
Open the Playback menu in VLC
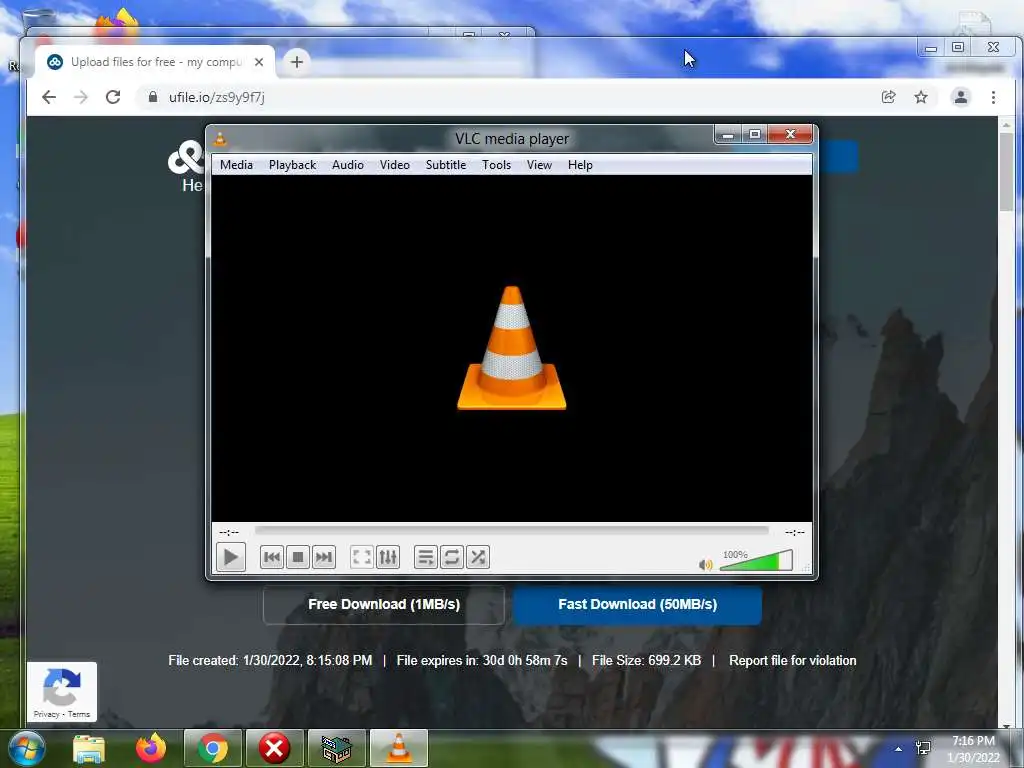(293, 165)
